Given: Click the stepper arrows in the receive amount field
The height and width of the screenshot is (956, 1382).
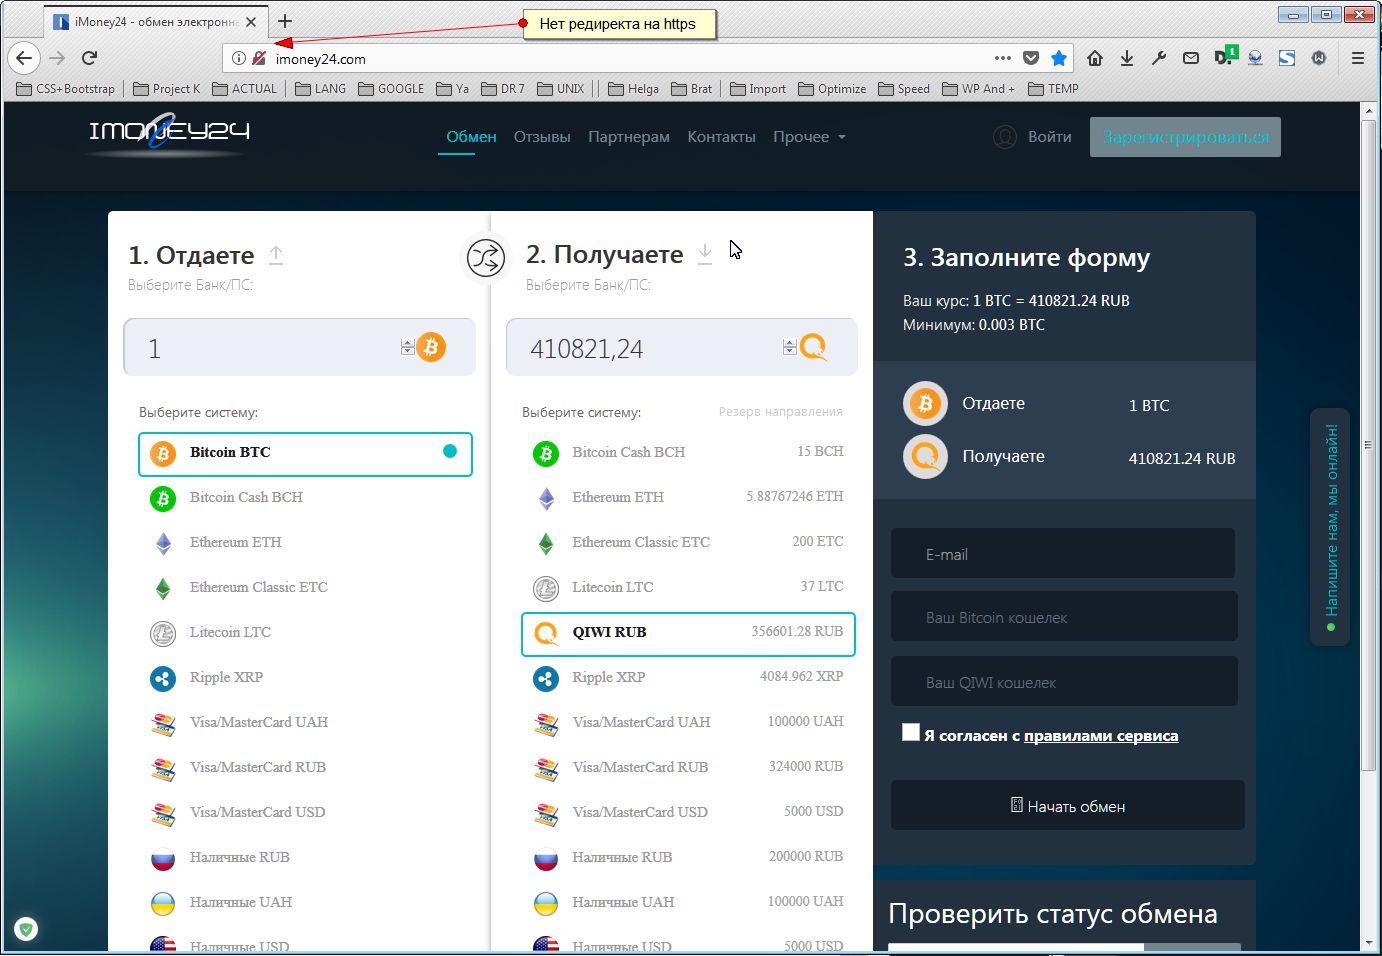Looking at the screenshot, I should coord(790,347).
